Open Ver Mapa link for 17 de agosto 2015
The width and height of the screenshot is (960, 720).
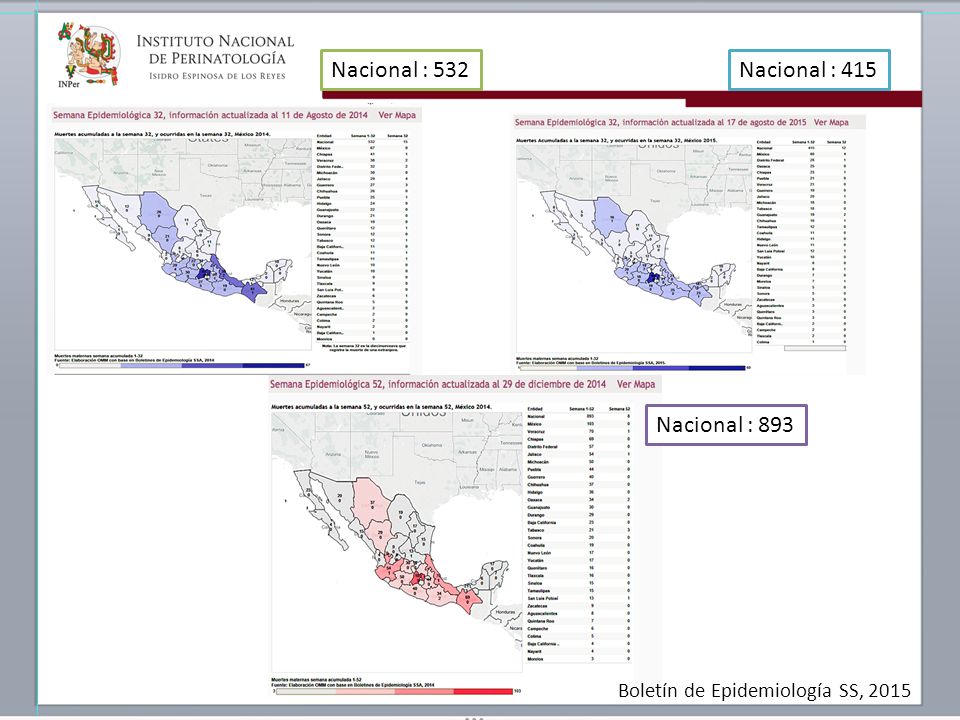(x=831, y=122)
